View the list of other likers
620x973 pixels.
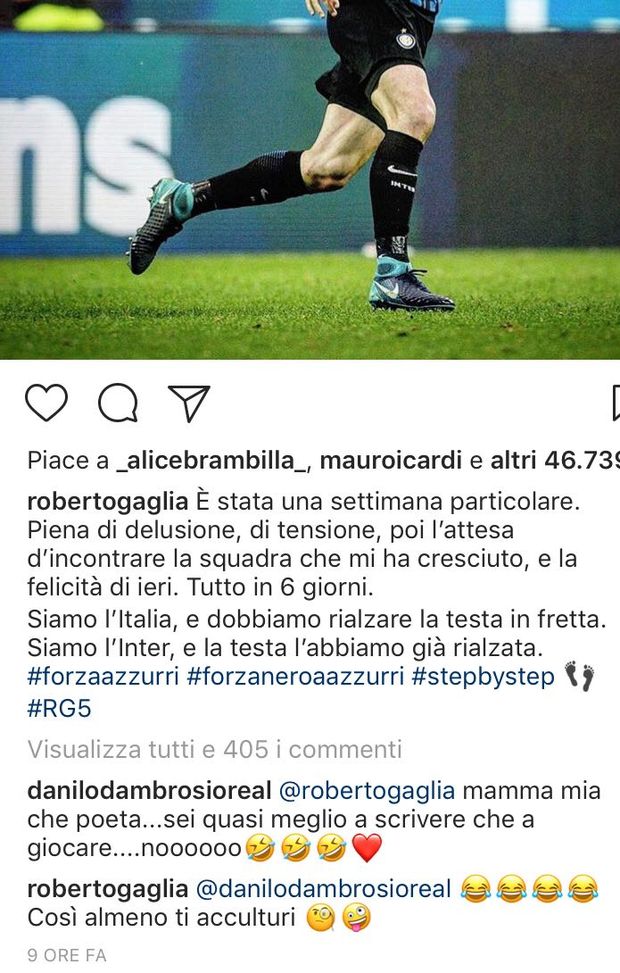click(x=555, y=461)
